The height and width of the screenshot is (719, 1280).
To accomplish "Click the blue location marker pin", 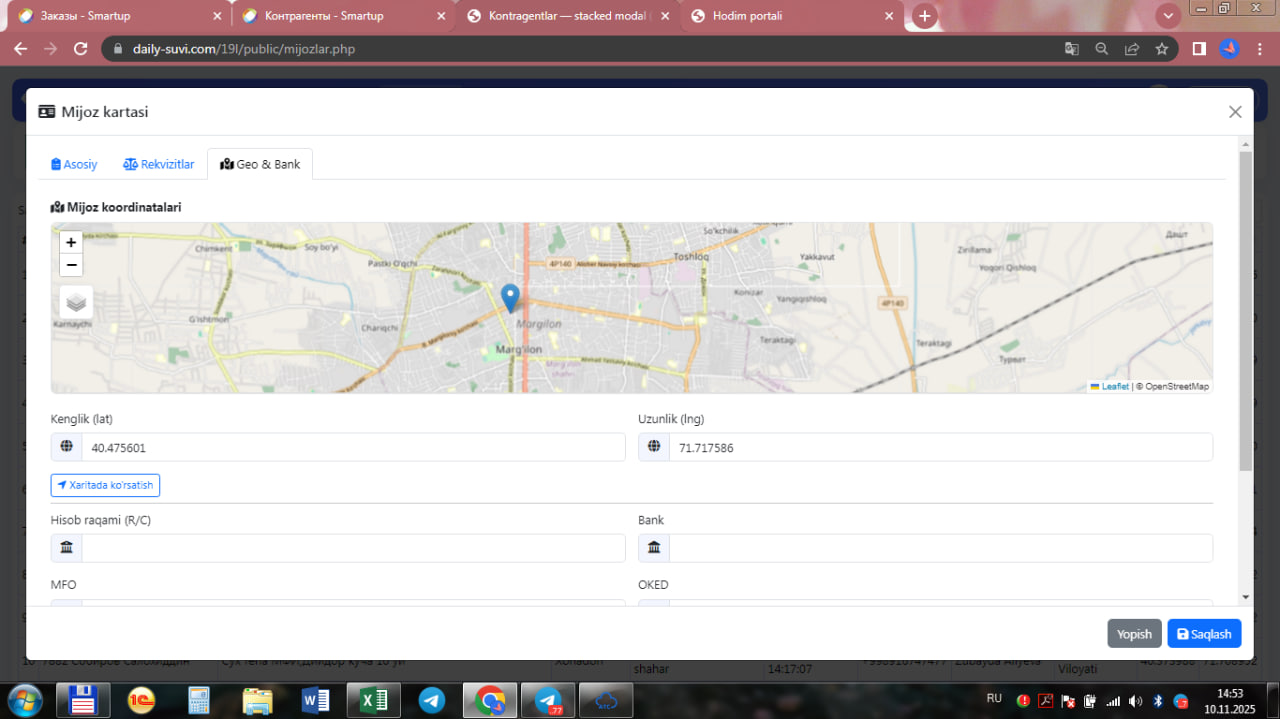I will tap(510, 297).
